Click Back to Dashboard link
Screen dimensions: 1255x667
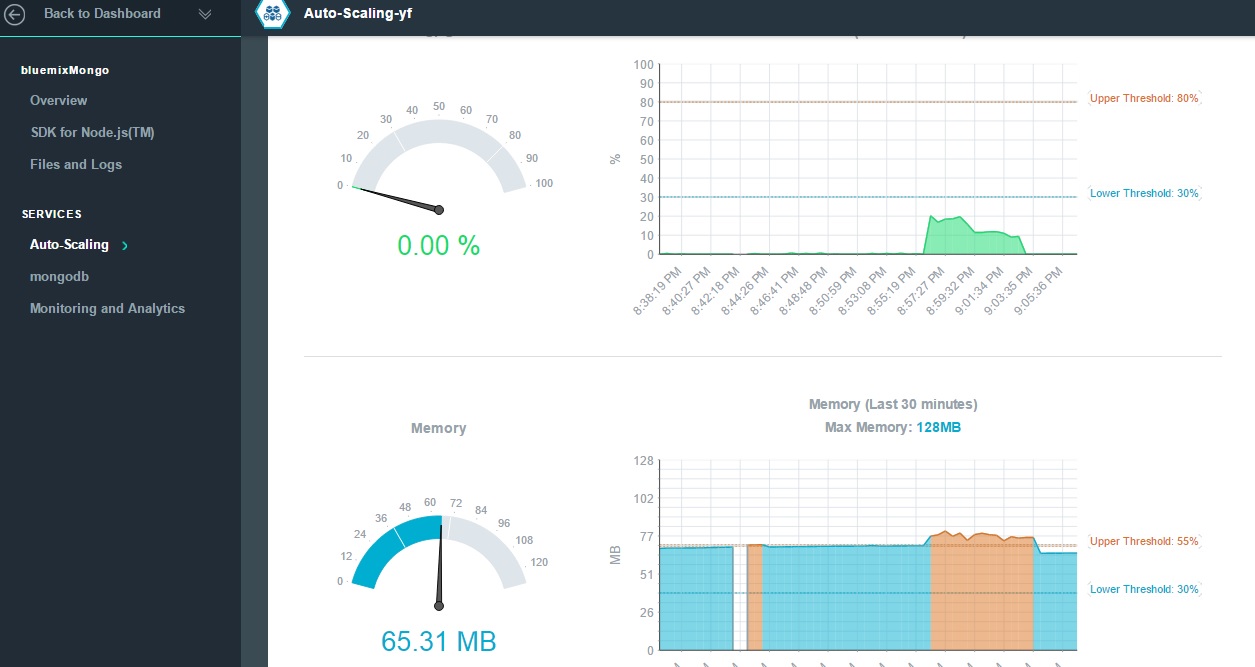102,14
